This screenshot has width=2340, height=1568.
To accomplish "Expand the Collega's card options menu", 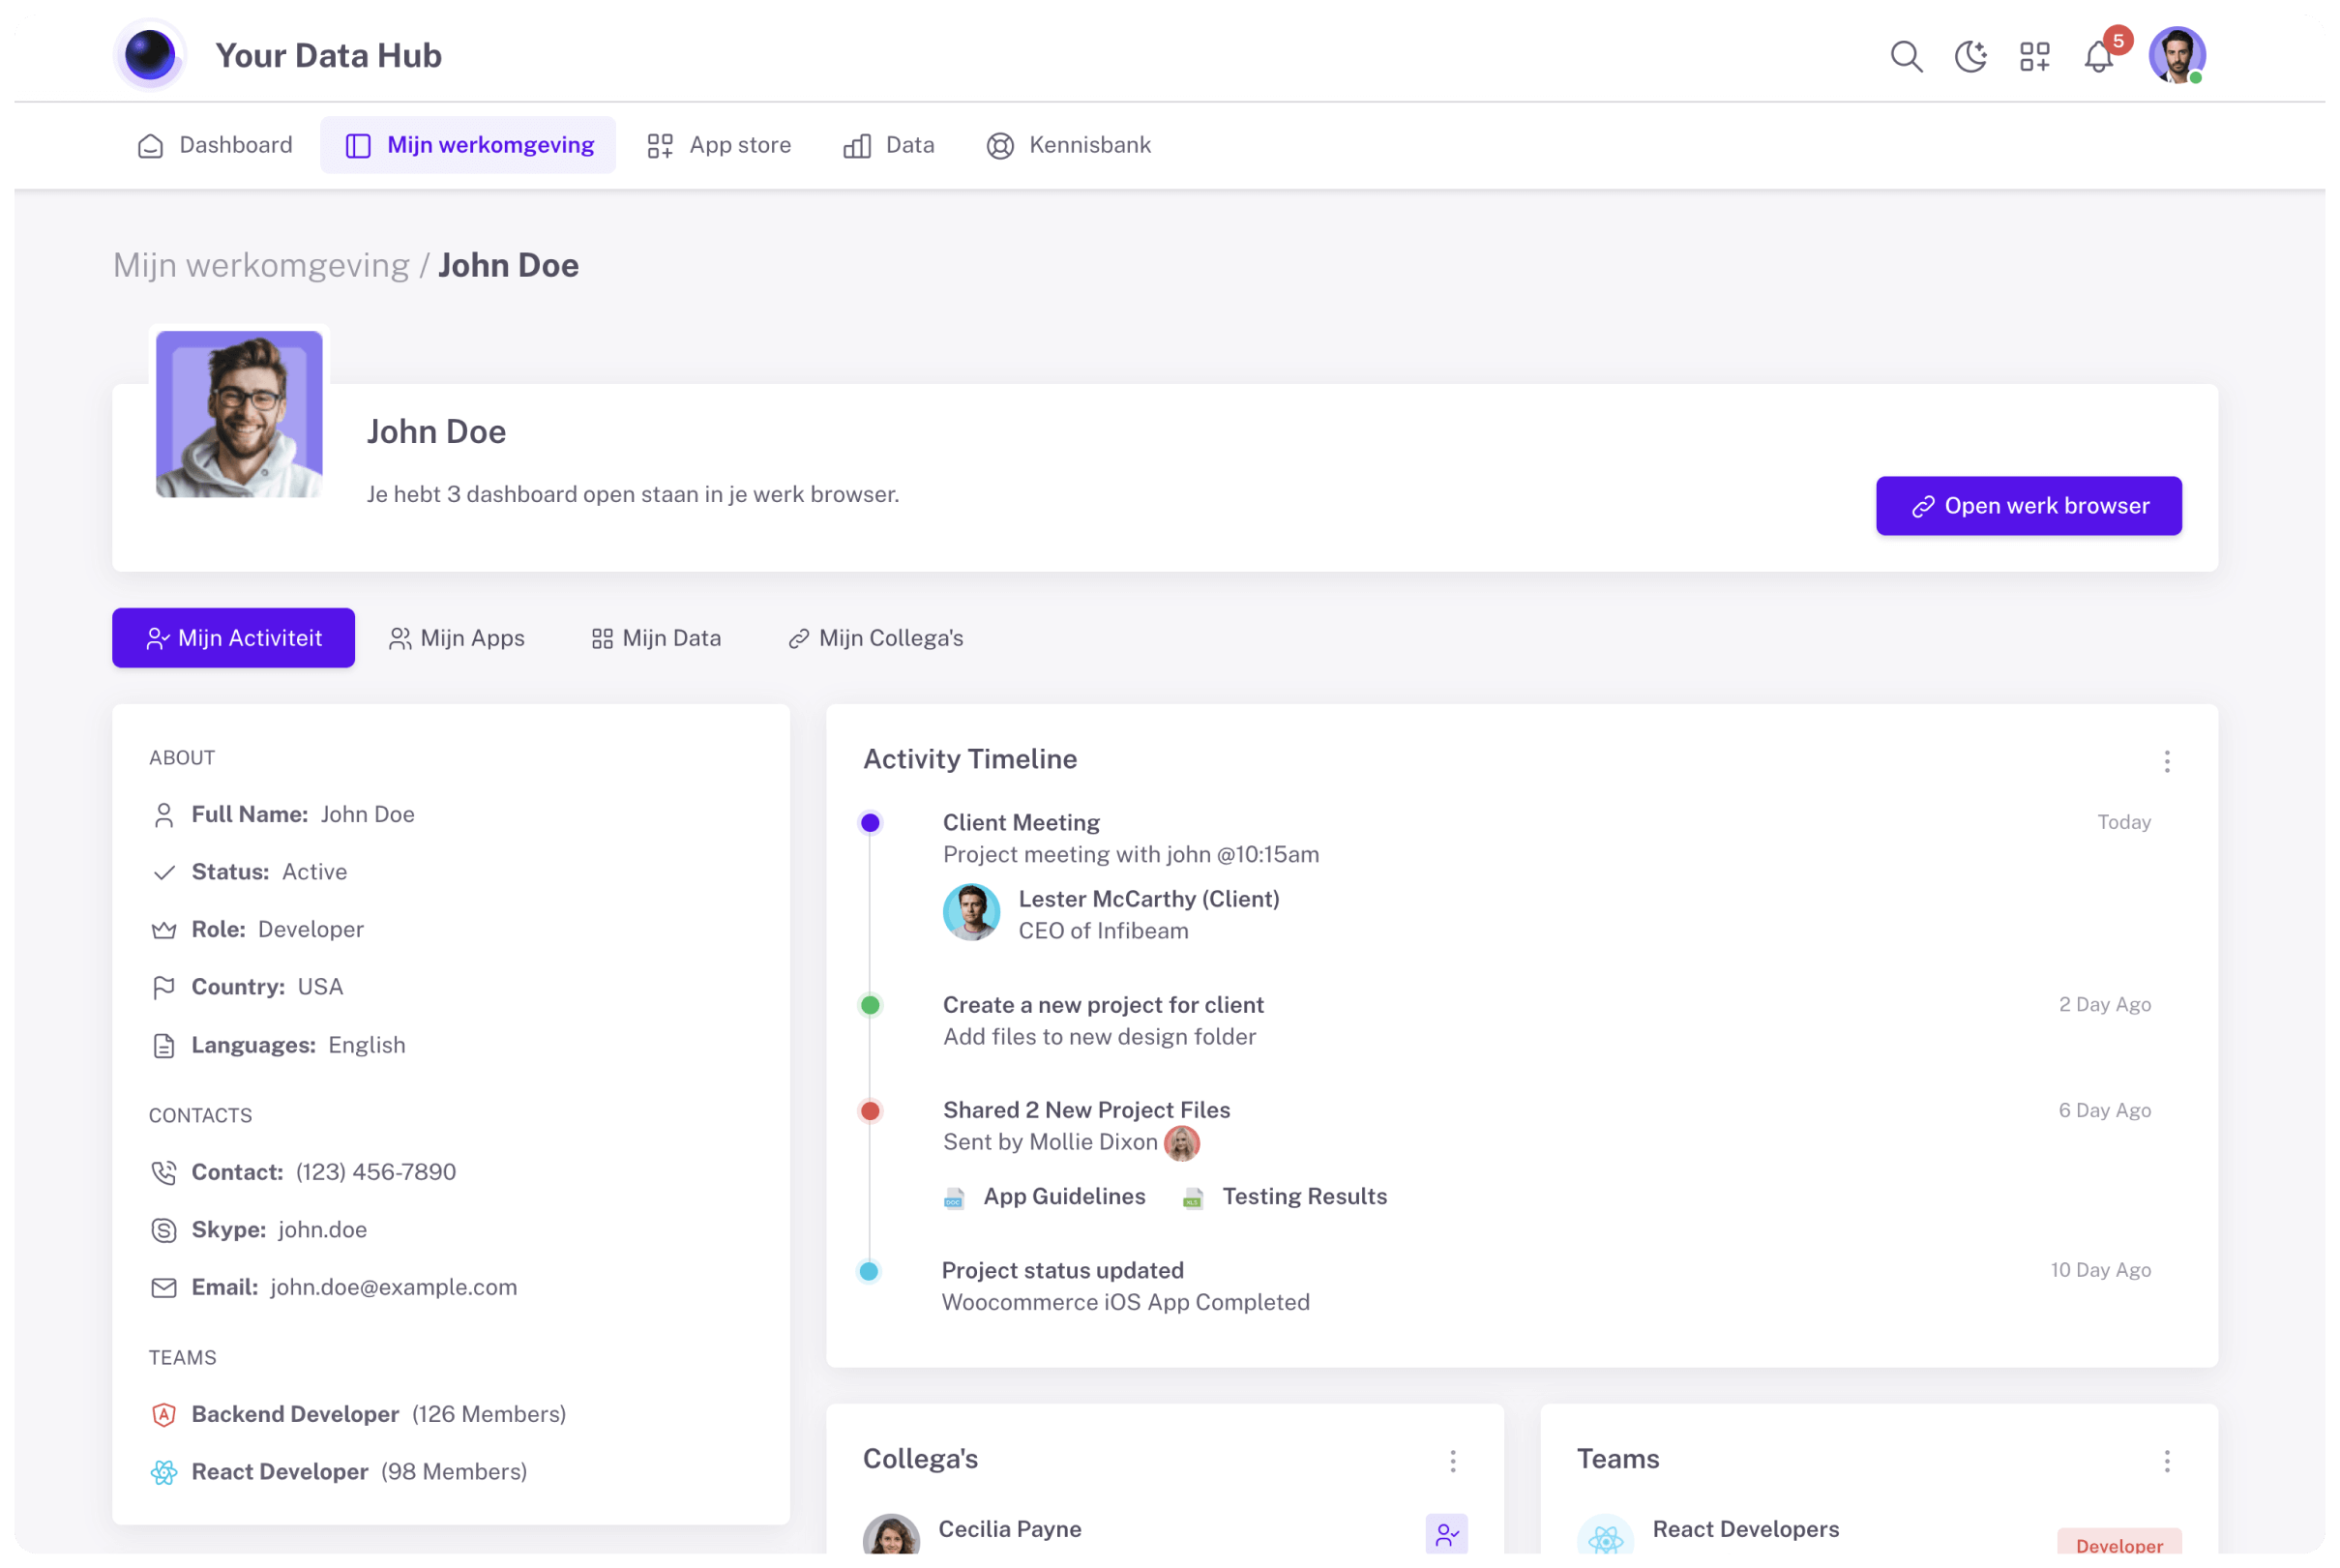I will [x=1453, y=1461].
